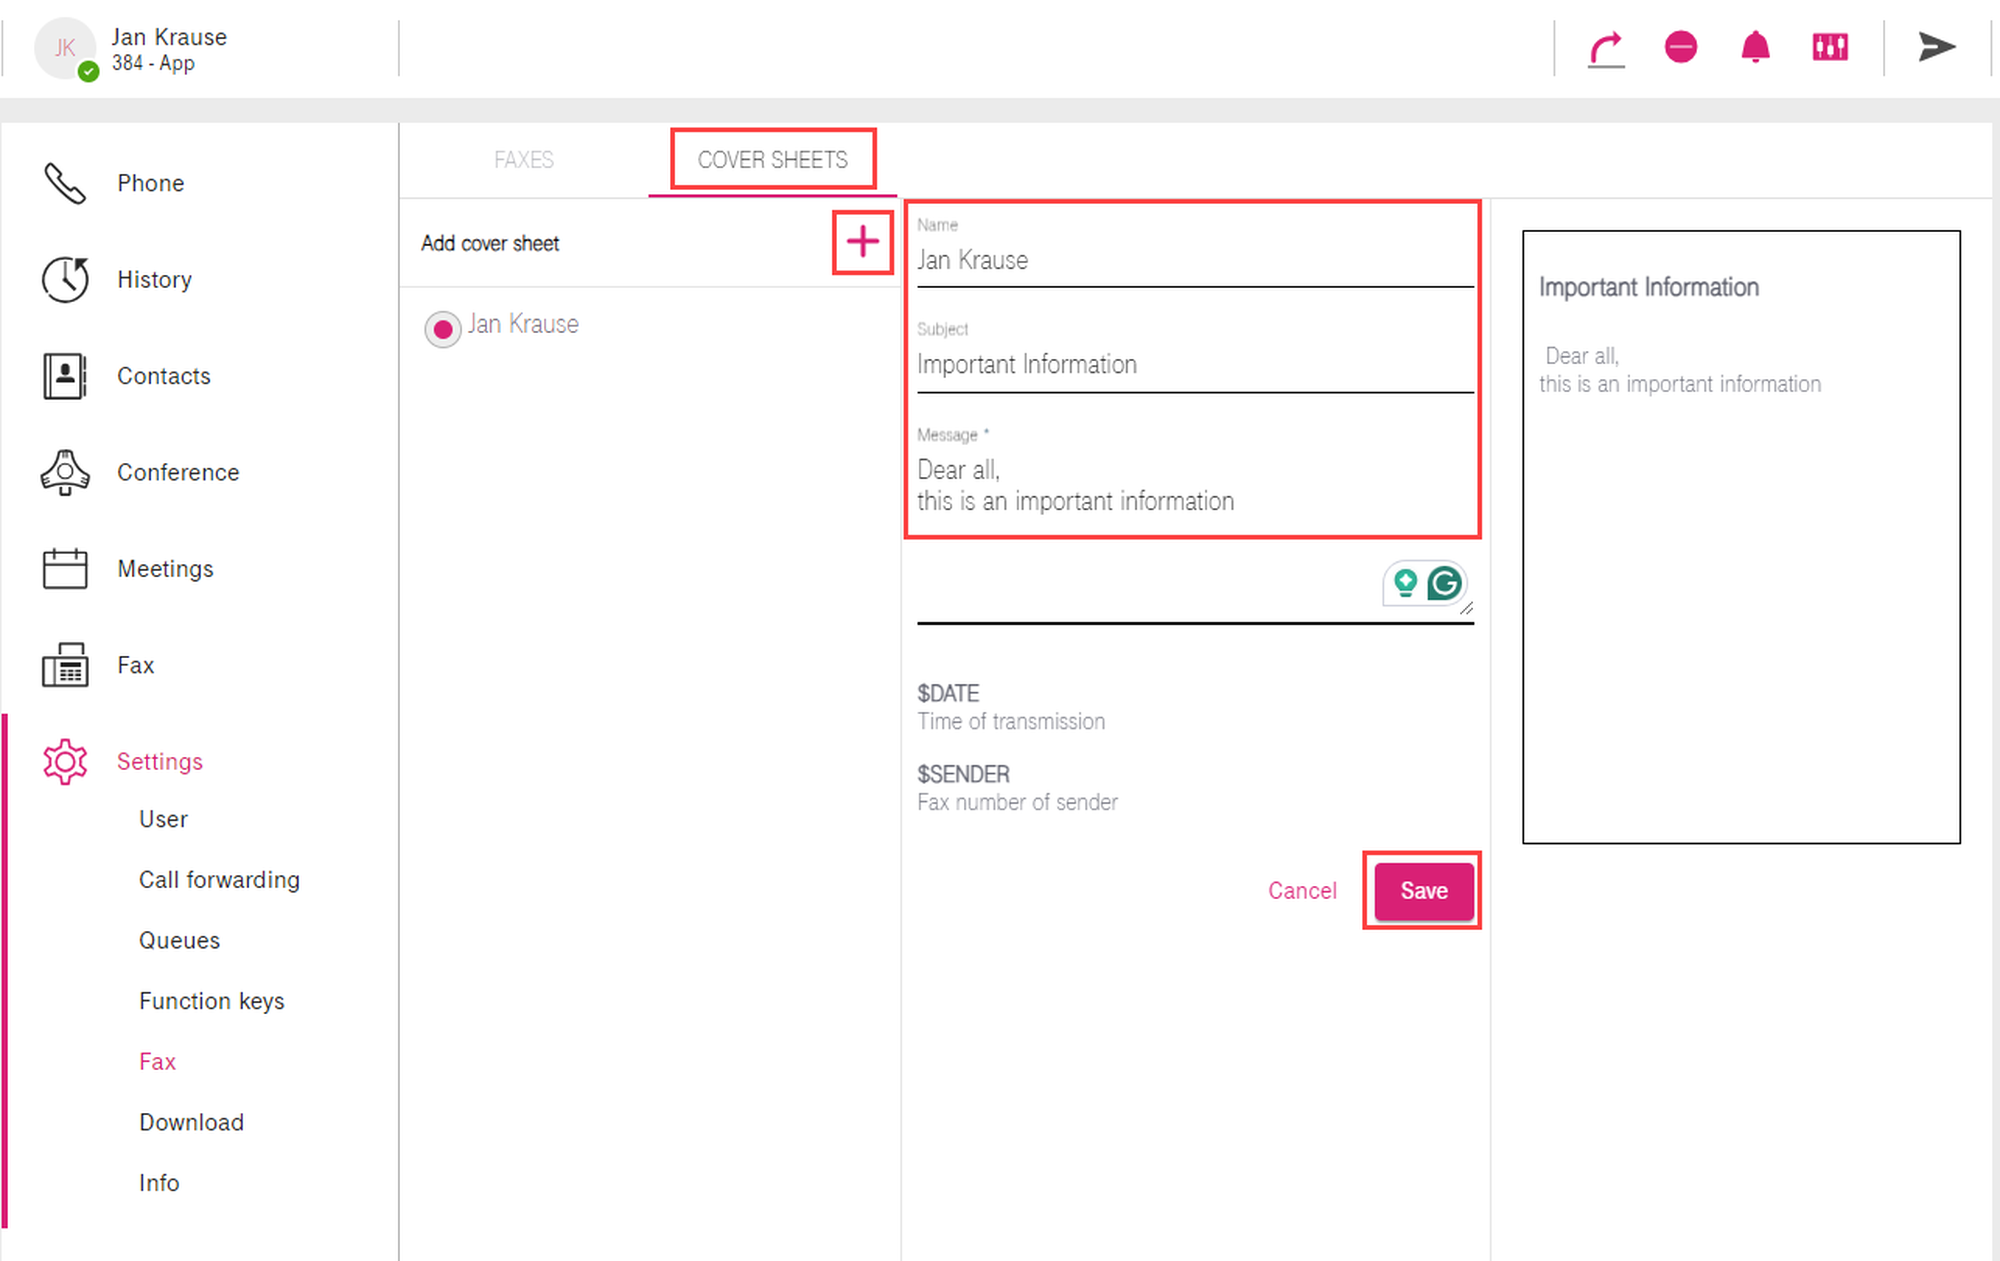Viewport: 2000px width, 1261px height.
Task: Open Phone from the sidebar
Action: 150,183
